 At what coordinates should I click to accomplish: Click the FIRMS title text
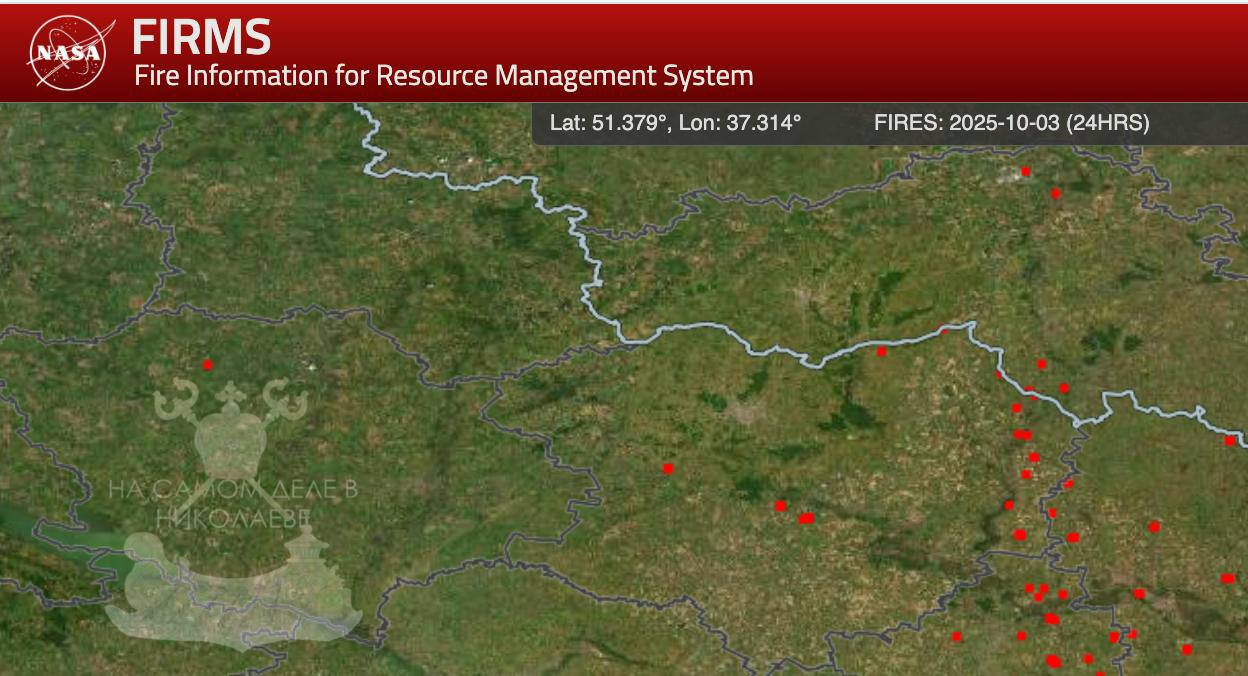pyautogui.click(x=201, y=38)
